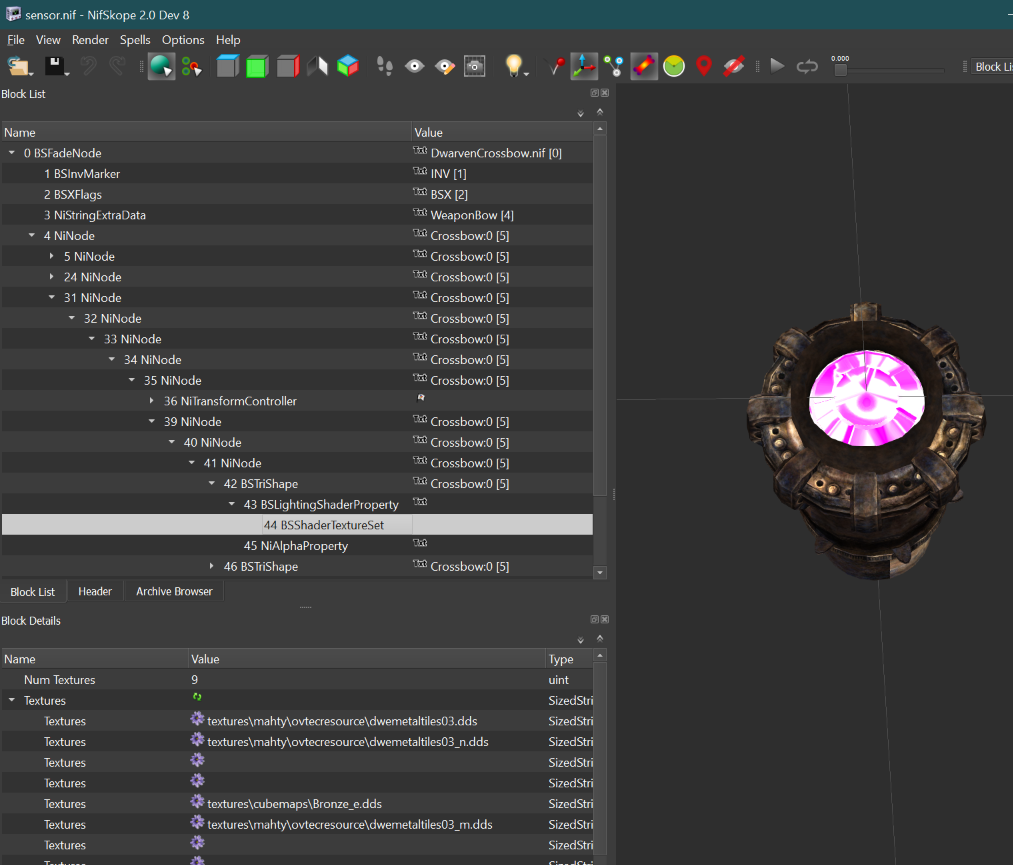Image resolution: width=1013 pixels, height=865 pixels.
Task: Click the Redo arrow icon
Action: point(117,67)
